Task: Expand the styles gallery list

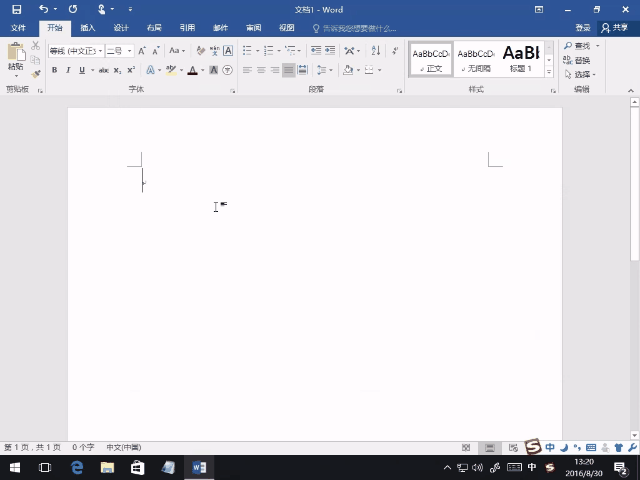Action: tap(549, 71)
